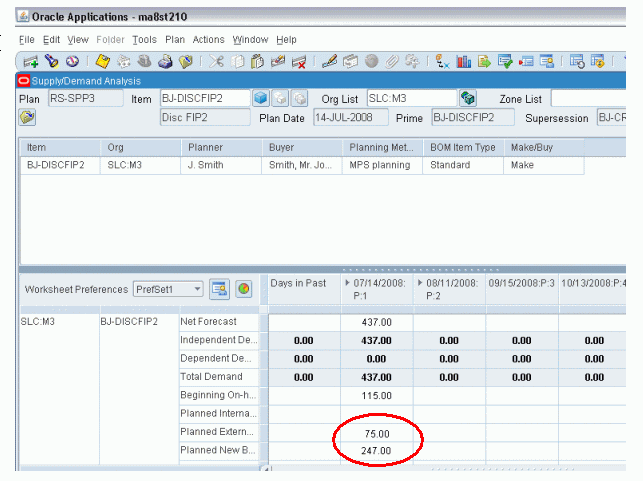Click the table with gold coin icon
This screenshot has height=481, width=643.
(x=597, y=62)
